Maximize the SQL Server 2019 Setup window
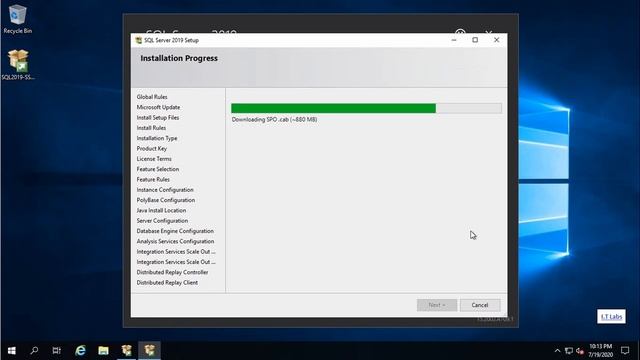Screen dimensions: 640x360 475,40
